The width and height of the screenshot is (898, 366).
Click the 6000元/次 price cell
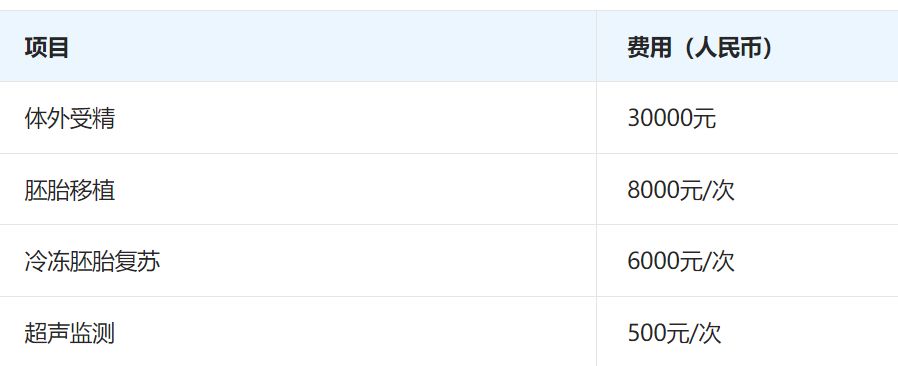click(747, 261)
